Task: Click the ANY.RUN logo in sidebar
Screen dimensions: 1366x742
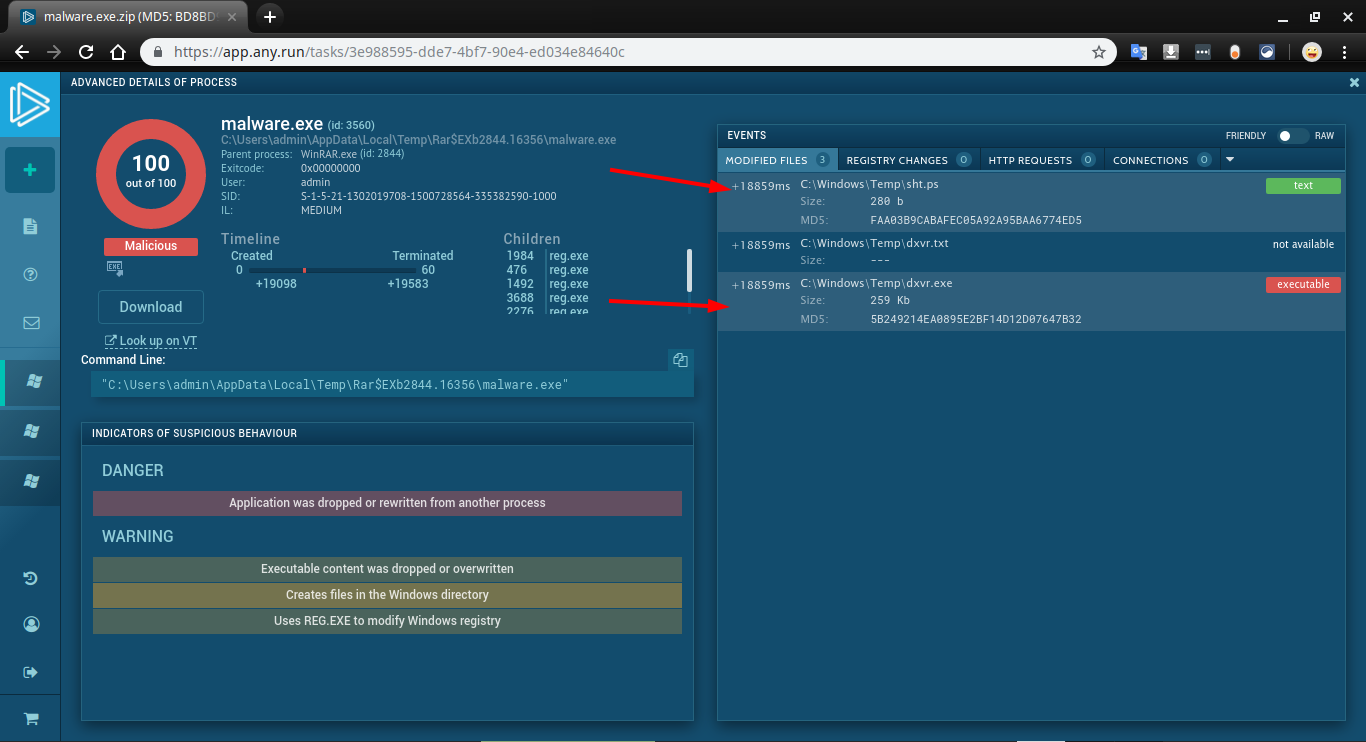Action: tap(29, 105)
